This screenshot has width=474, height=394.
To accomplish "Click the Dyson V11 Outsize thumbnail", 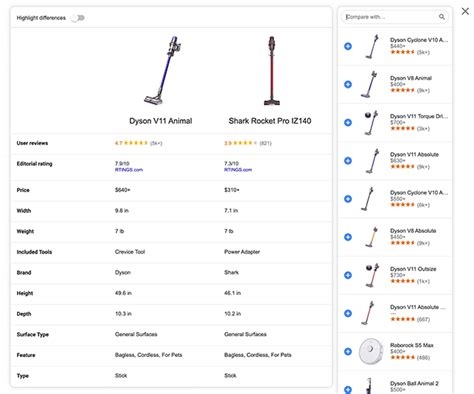I will click(372, 275).
